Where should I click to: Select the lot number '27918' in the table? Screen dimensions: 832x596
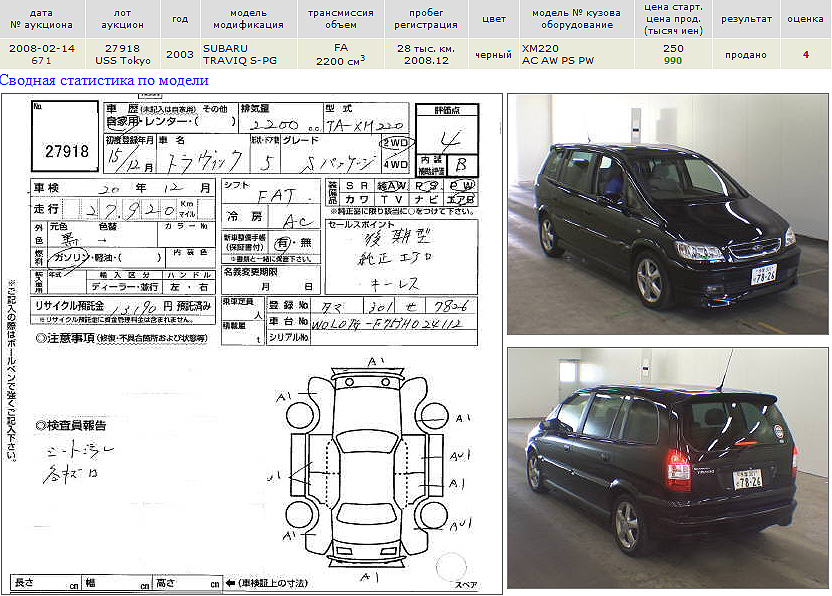click(x=123, y=48)
